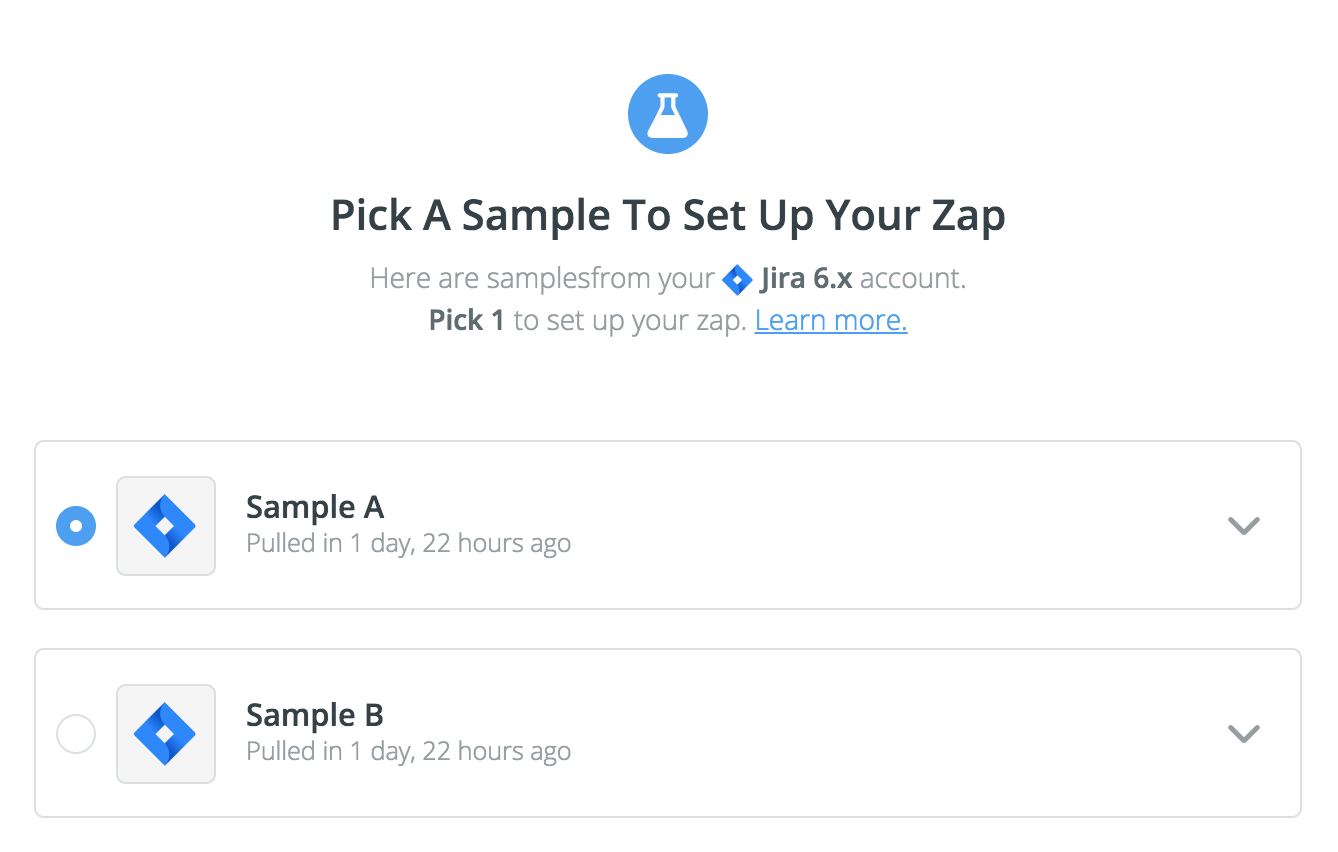Expand Sample A details with the chevron
Image resolution: width=1338 pixels, height=852 pixels.
pos(1243,526)
